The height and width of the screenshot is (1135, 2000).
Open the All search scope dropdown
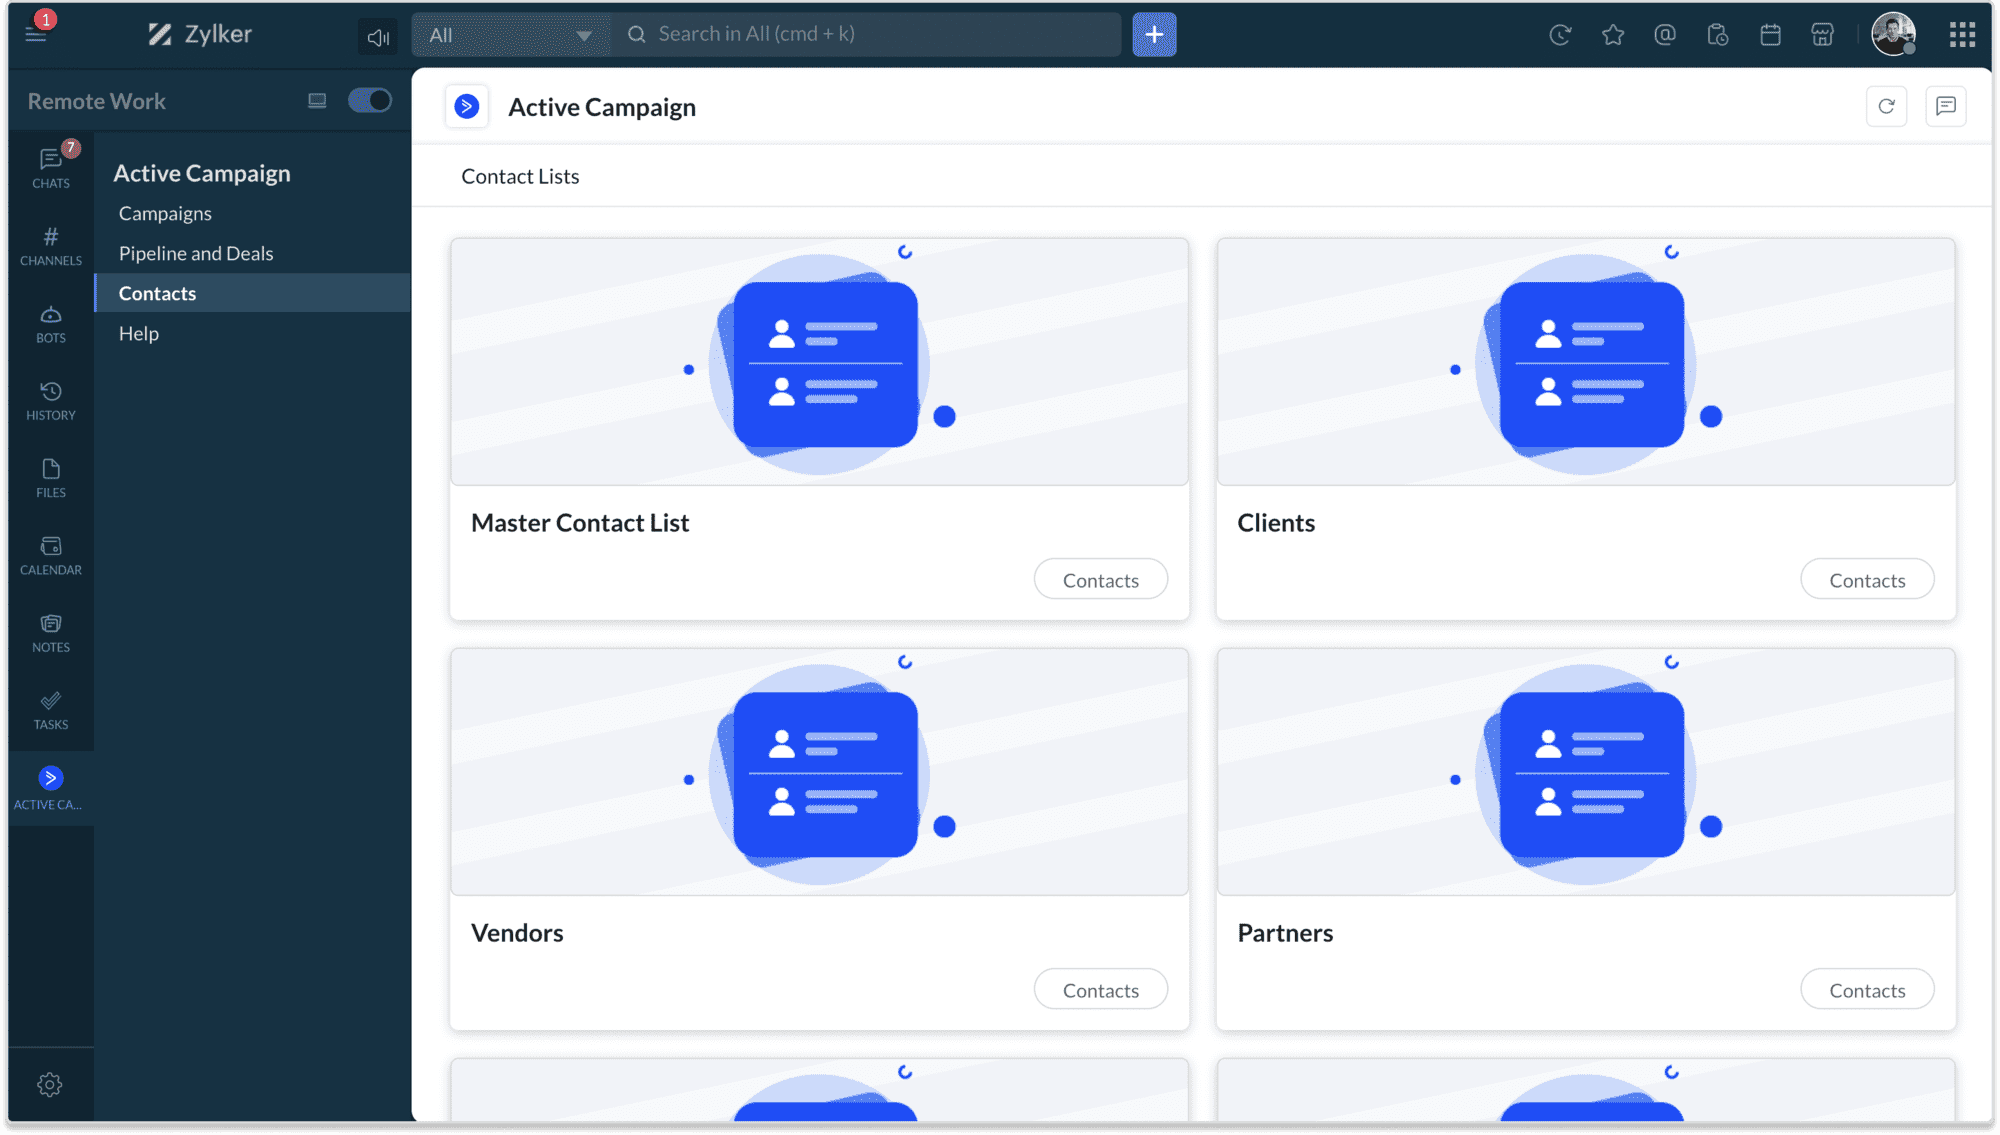[x=510, y=35]
